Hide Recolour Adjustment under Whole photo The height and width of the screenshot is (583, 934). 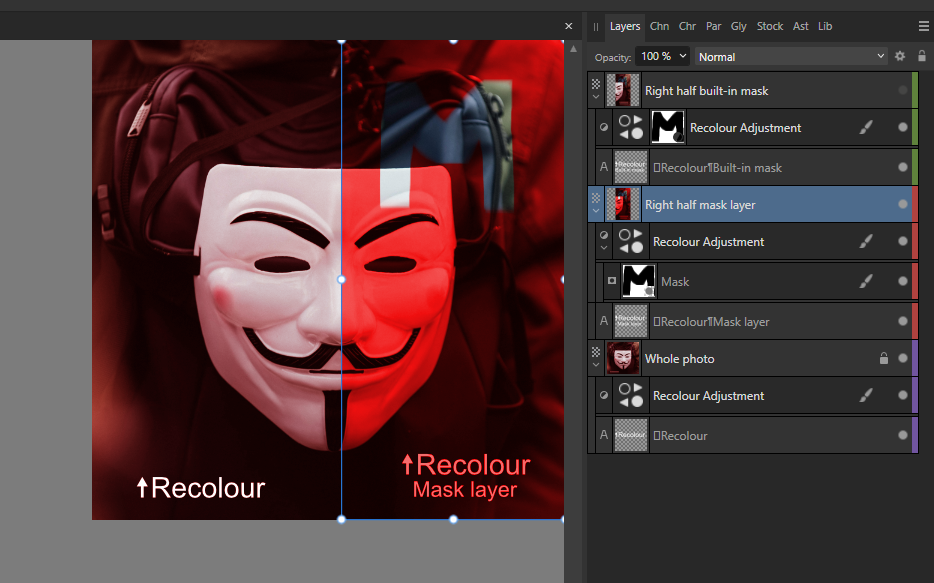click(x=902, y=395)
